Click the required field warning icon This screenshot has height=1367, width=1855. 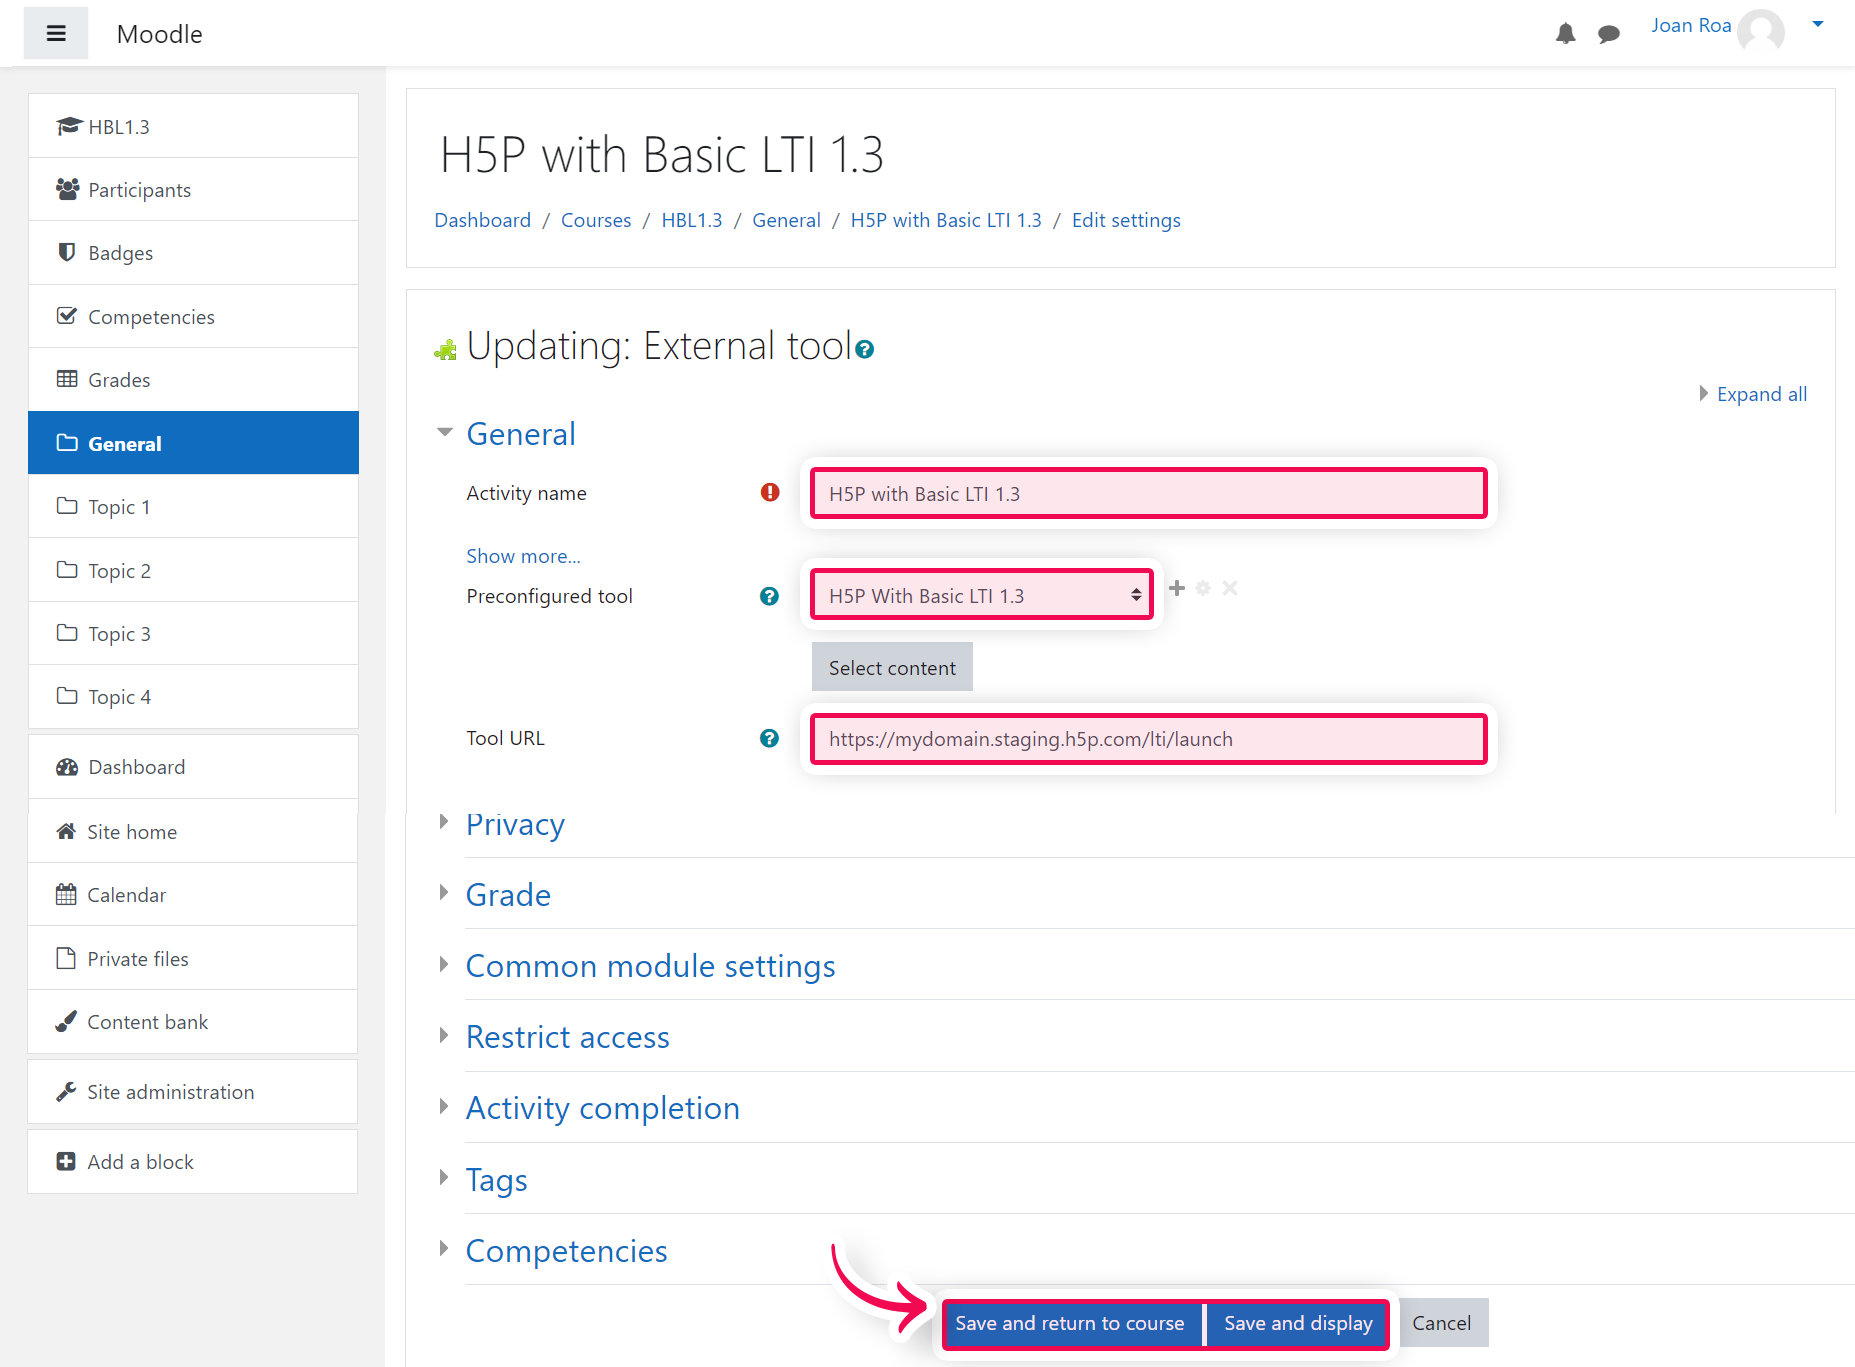770,492
